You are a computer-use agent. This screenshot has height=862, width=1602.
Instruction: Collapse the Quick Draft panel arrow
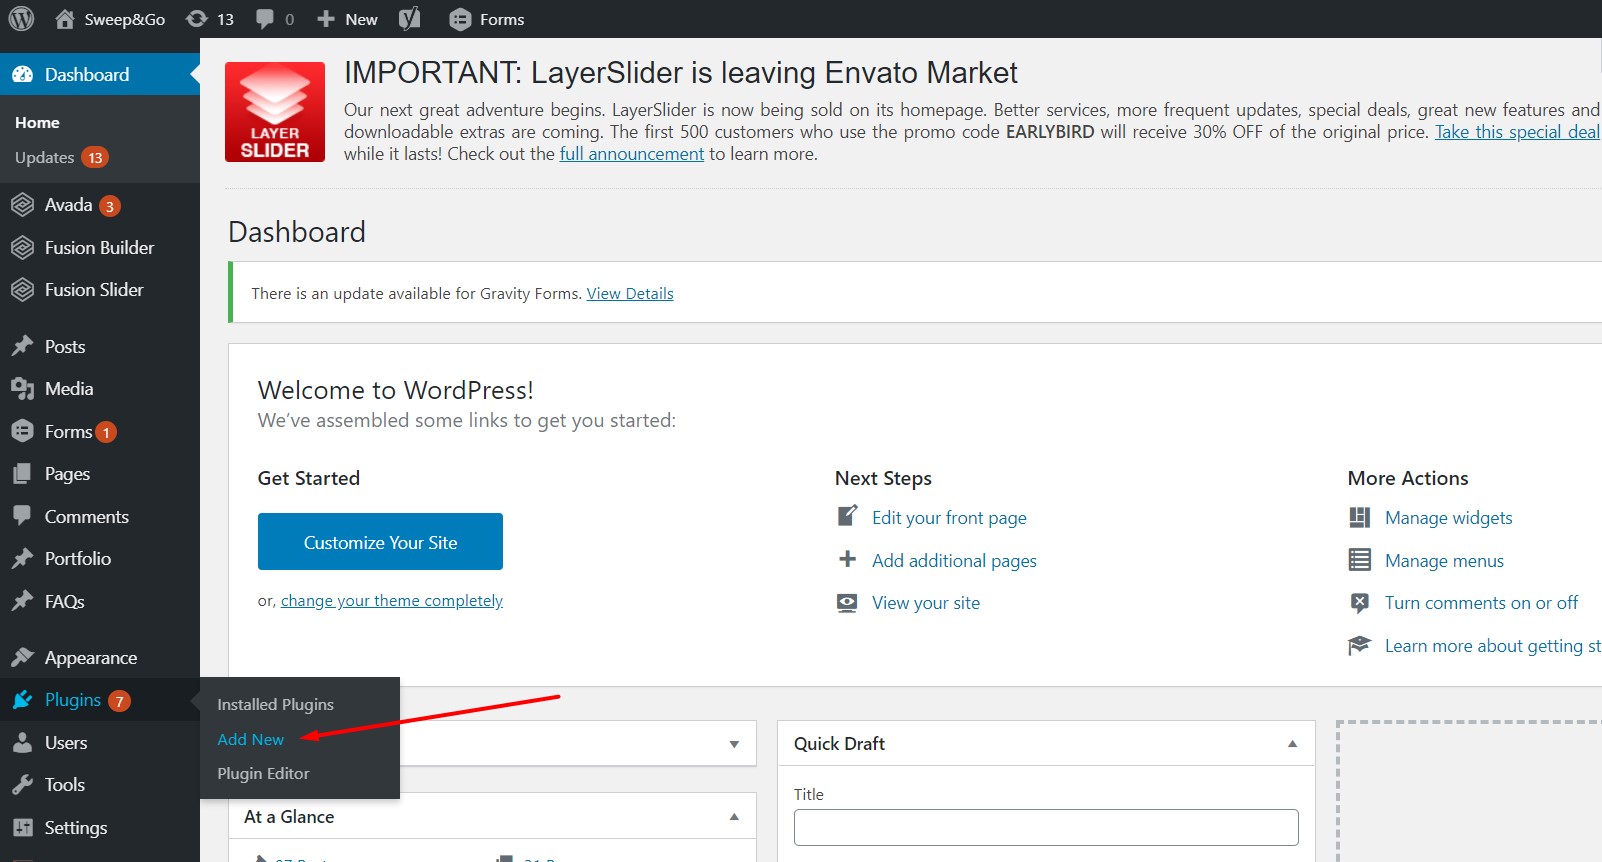point(1292,744)
